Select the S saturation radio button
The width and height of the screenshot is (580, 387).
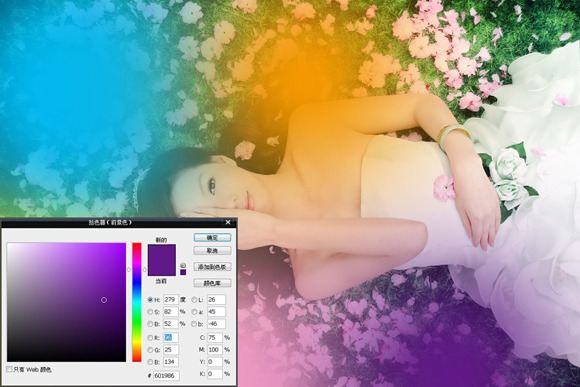pyautogui.click(x=150, y=312)
